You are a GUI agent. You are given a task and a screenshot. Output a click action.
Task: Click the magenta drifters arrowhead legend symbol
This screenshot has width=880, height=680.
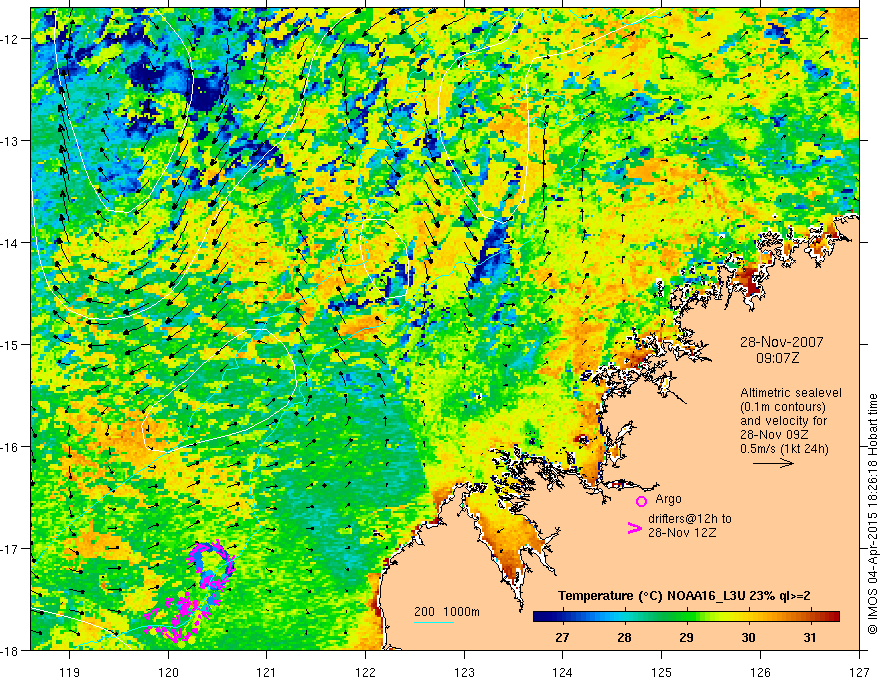634,528
